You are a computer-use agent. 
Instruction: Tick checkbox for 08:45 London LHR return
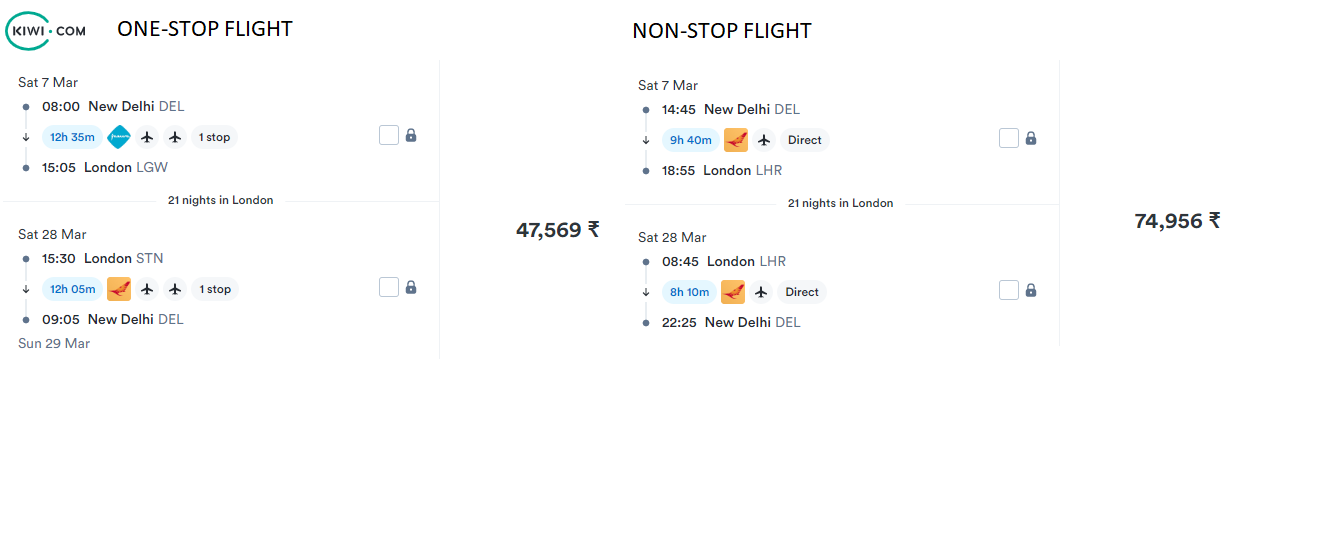(1009, 290)
